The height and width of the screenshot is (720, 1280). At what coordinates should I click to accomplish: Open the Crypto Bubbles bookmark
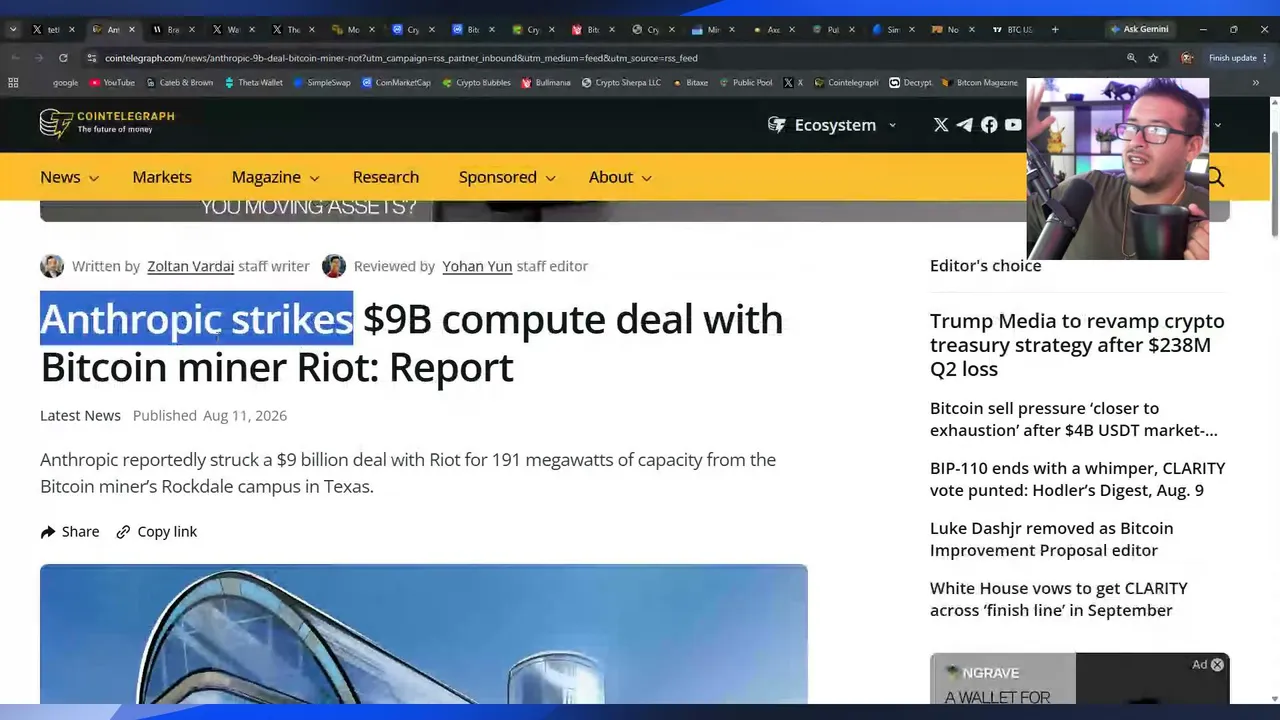(476, 83)
